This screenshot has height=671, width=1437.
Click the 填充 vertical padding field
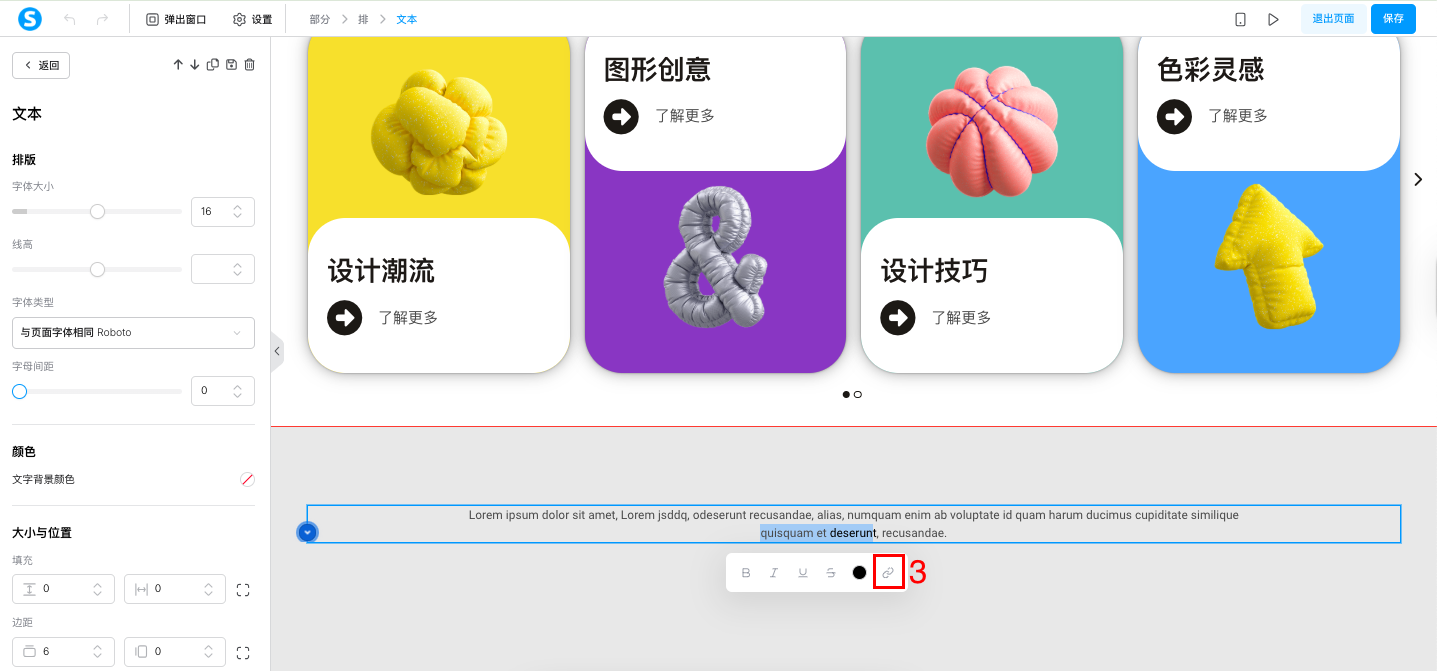coord(63,589)
